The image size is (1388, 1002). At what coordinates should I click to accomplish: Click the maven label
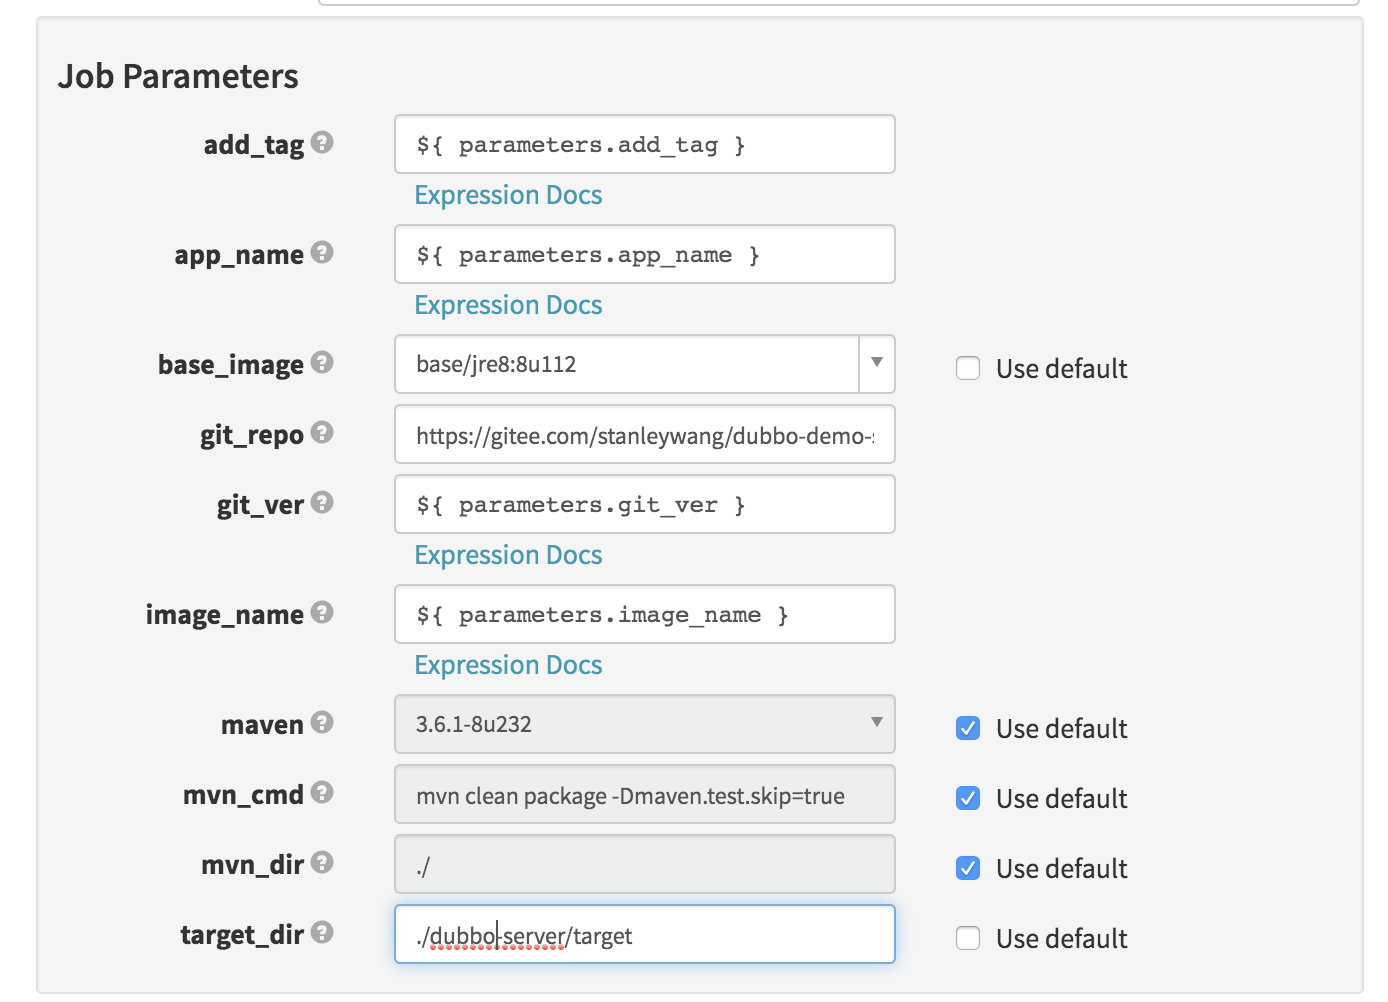pyautogui.click(x=262, y=725)
